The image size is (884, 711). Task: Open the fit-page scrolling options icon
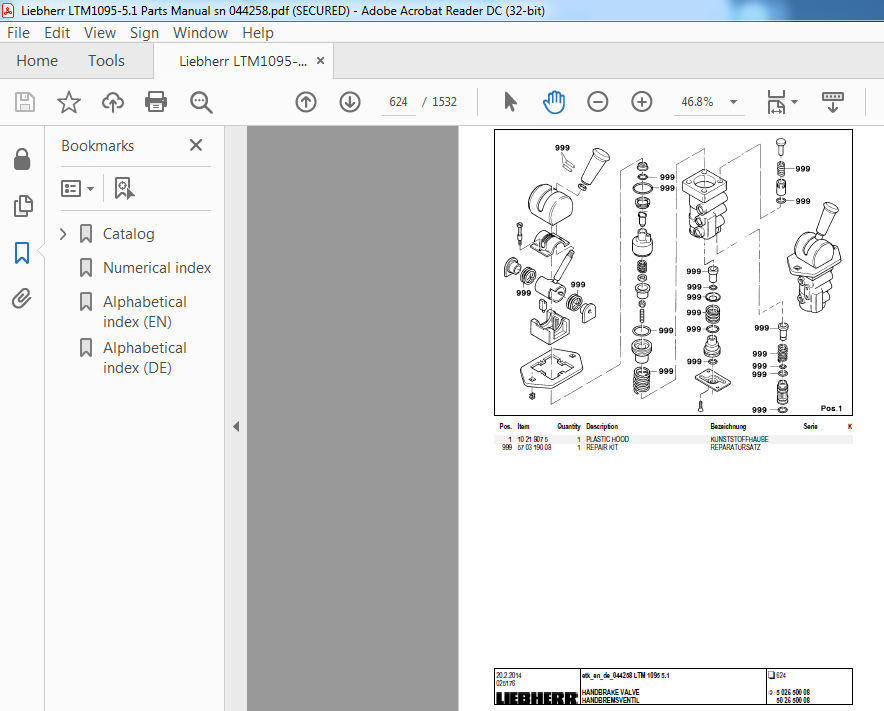(x=776, y=102)
